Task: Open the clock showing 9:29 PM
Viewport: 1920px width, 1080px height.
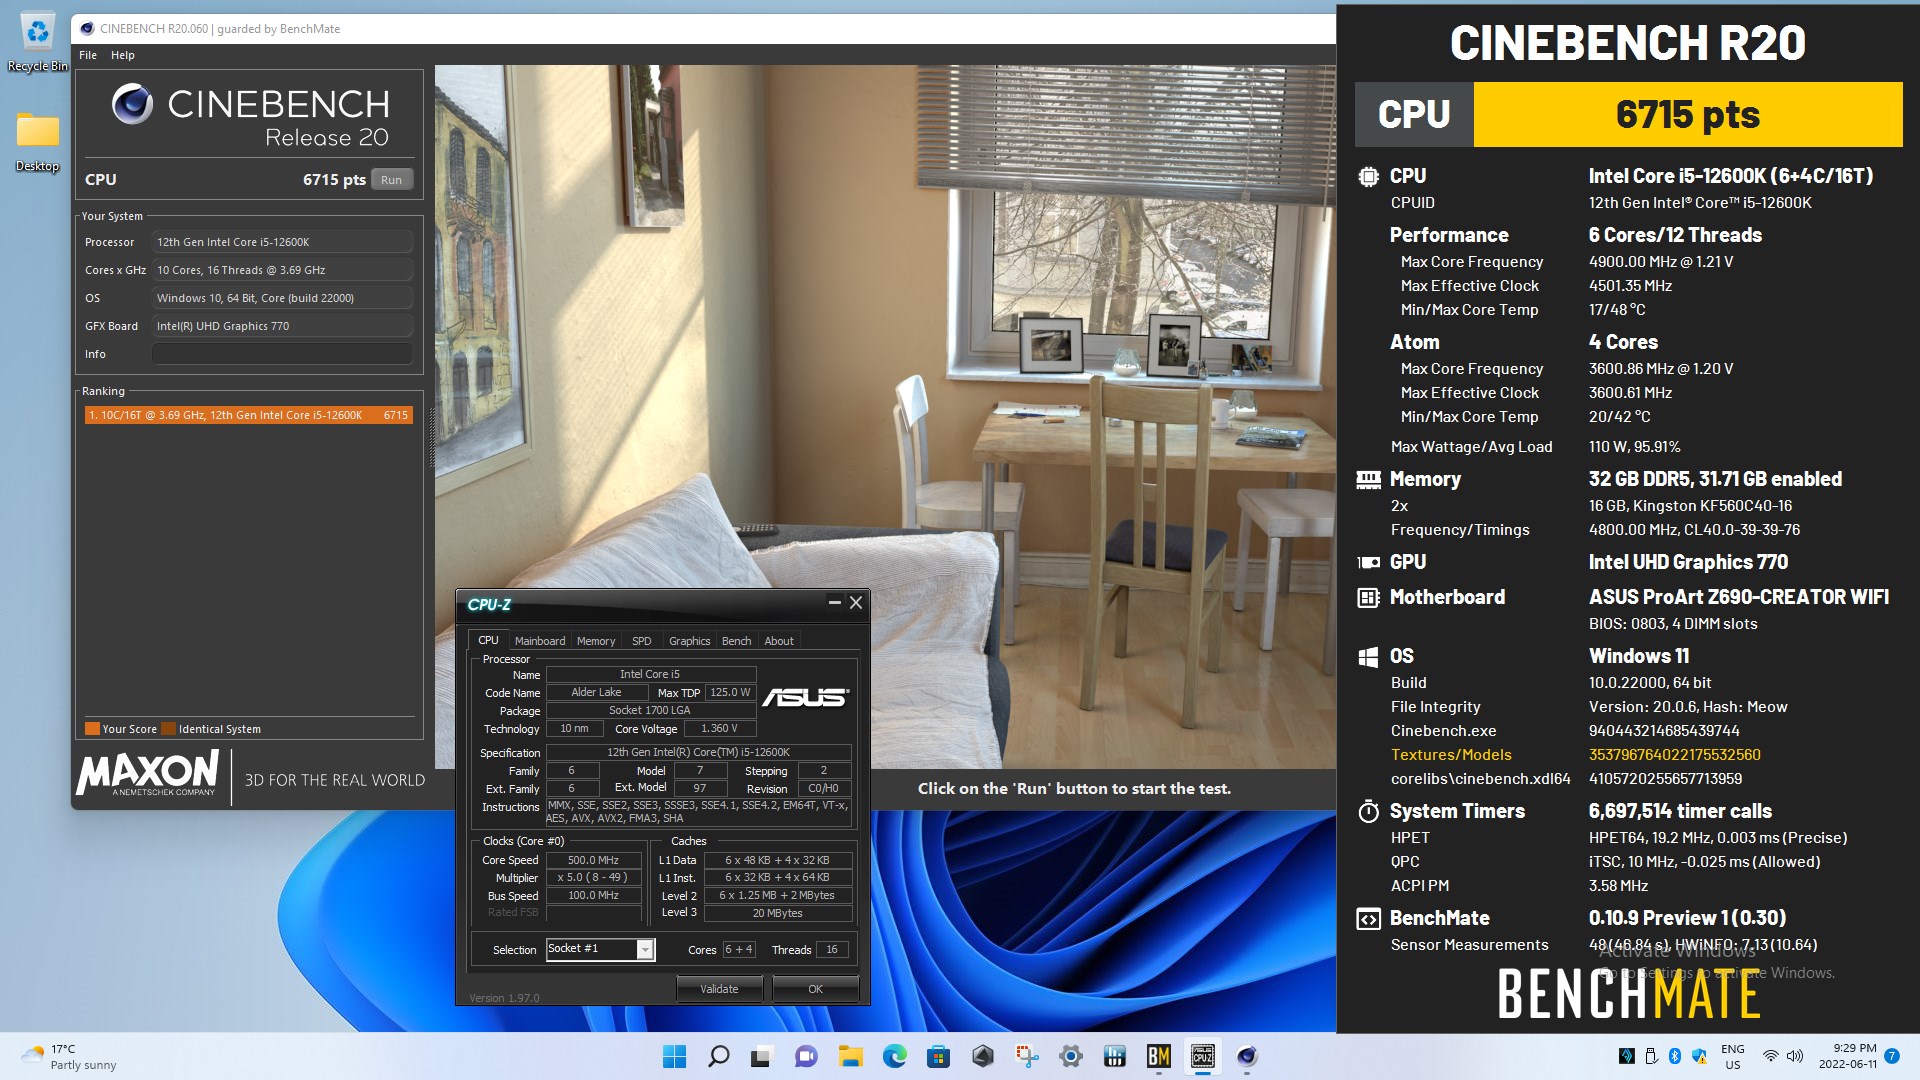Action: (1847, 1057)
